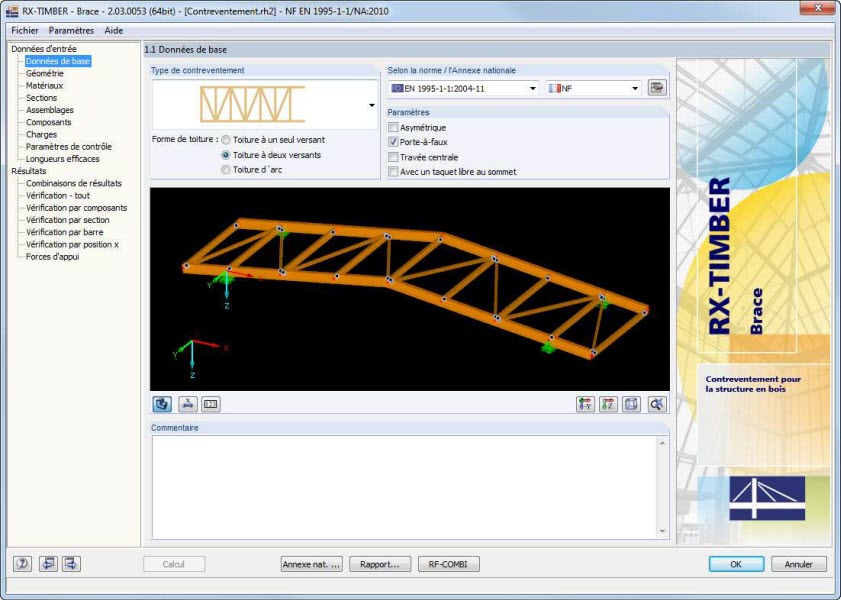841x600 pixels.
Task: Select Toiture d'arc roof shape
Action: point(226,169)
